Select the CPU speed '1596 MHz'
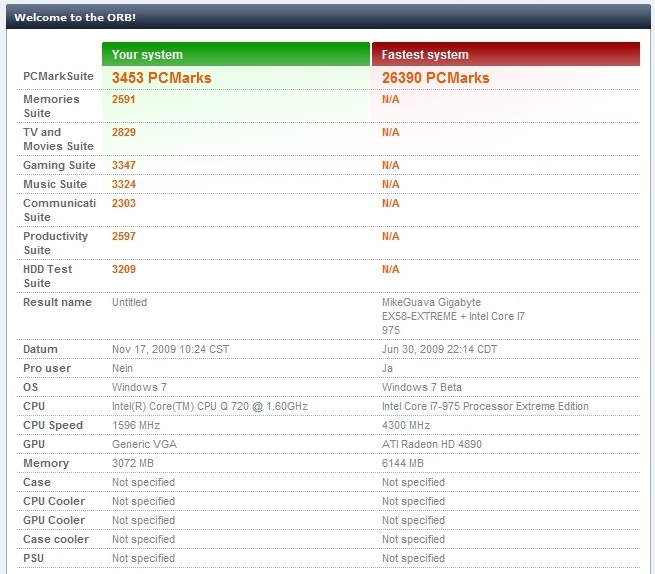655x574 pixels. click(136, 425)
